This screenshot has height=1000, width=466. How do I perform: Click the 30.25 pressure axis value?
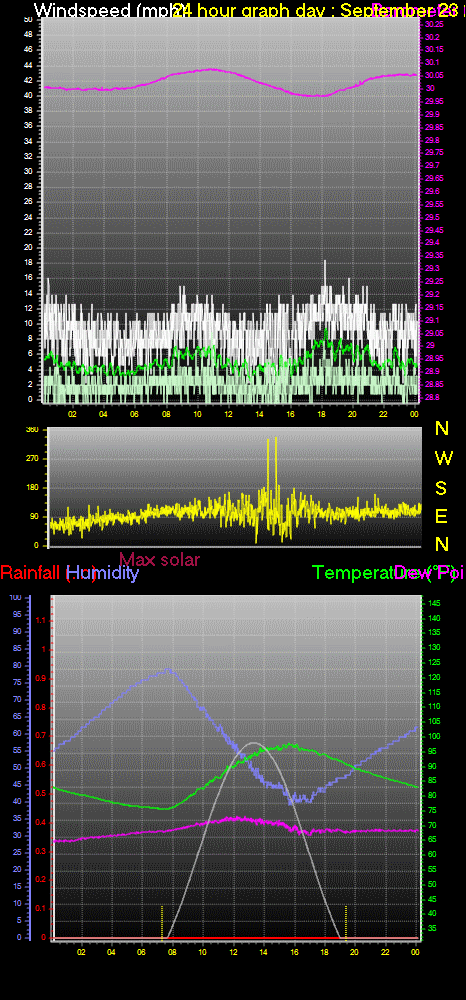click(433, 24)
